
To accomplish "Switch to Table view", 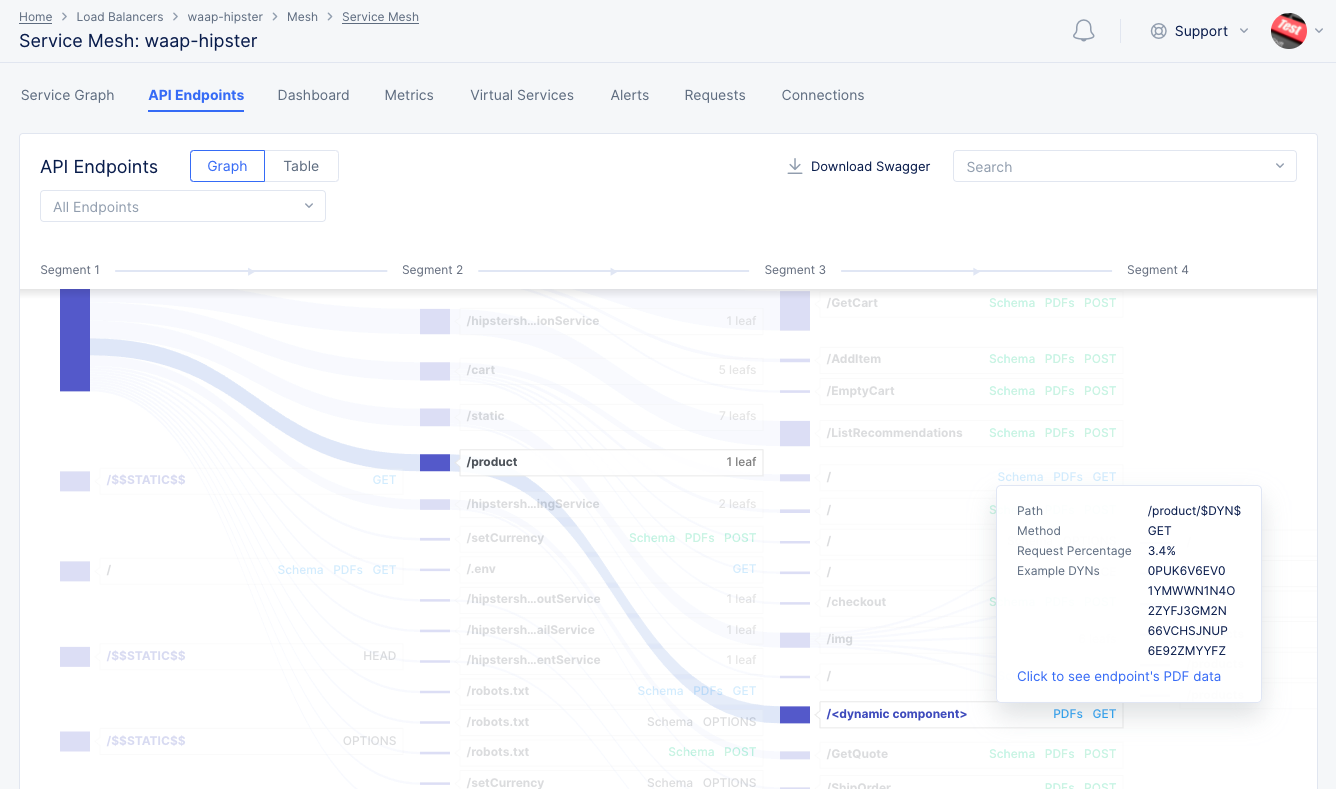I will pyautogui.click(x=302, y=166).
